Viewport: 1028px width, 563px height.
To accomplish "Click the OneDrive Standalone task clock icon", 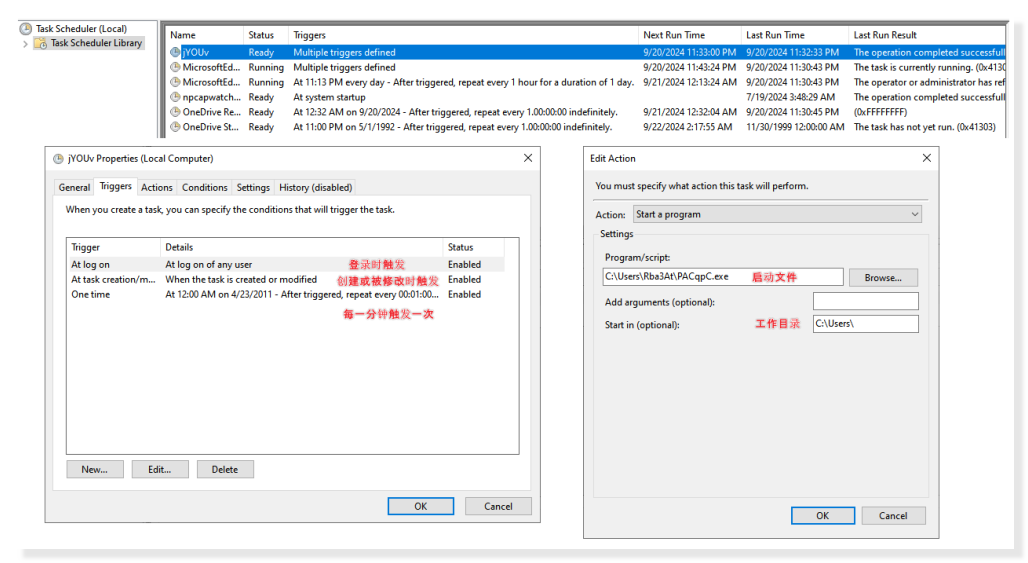I will pyautogui.click(x=175, y=127).
